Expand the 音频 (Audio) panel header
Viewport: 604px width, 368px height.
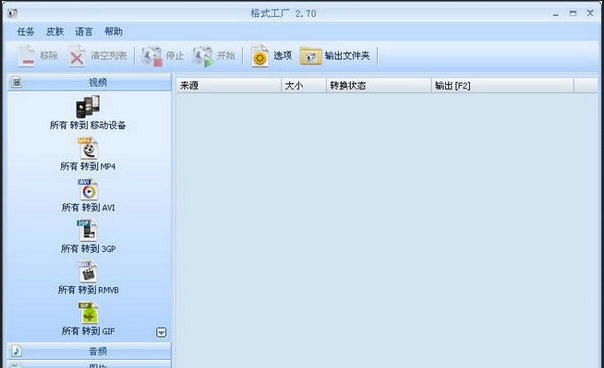point(89,351)
